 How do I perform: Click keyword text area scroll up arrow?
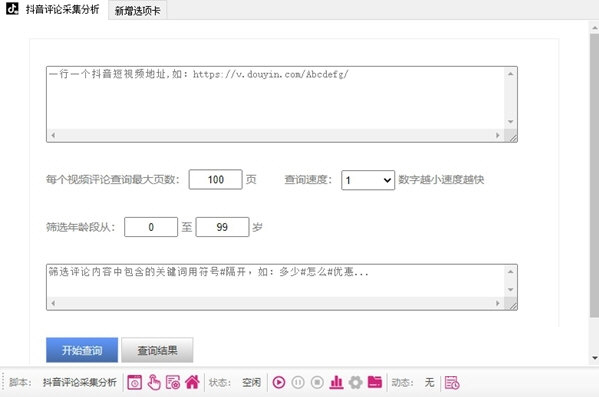511,271
